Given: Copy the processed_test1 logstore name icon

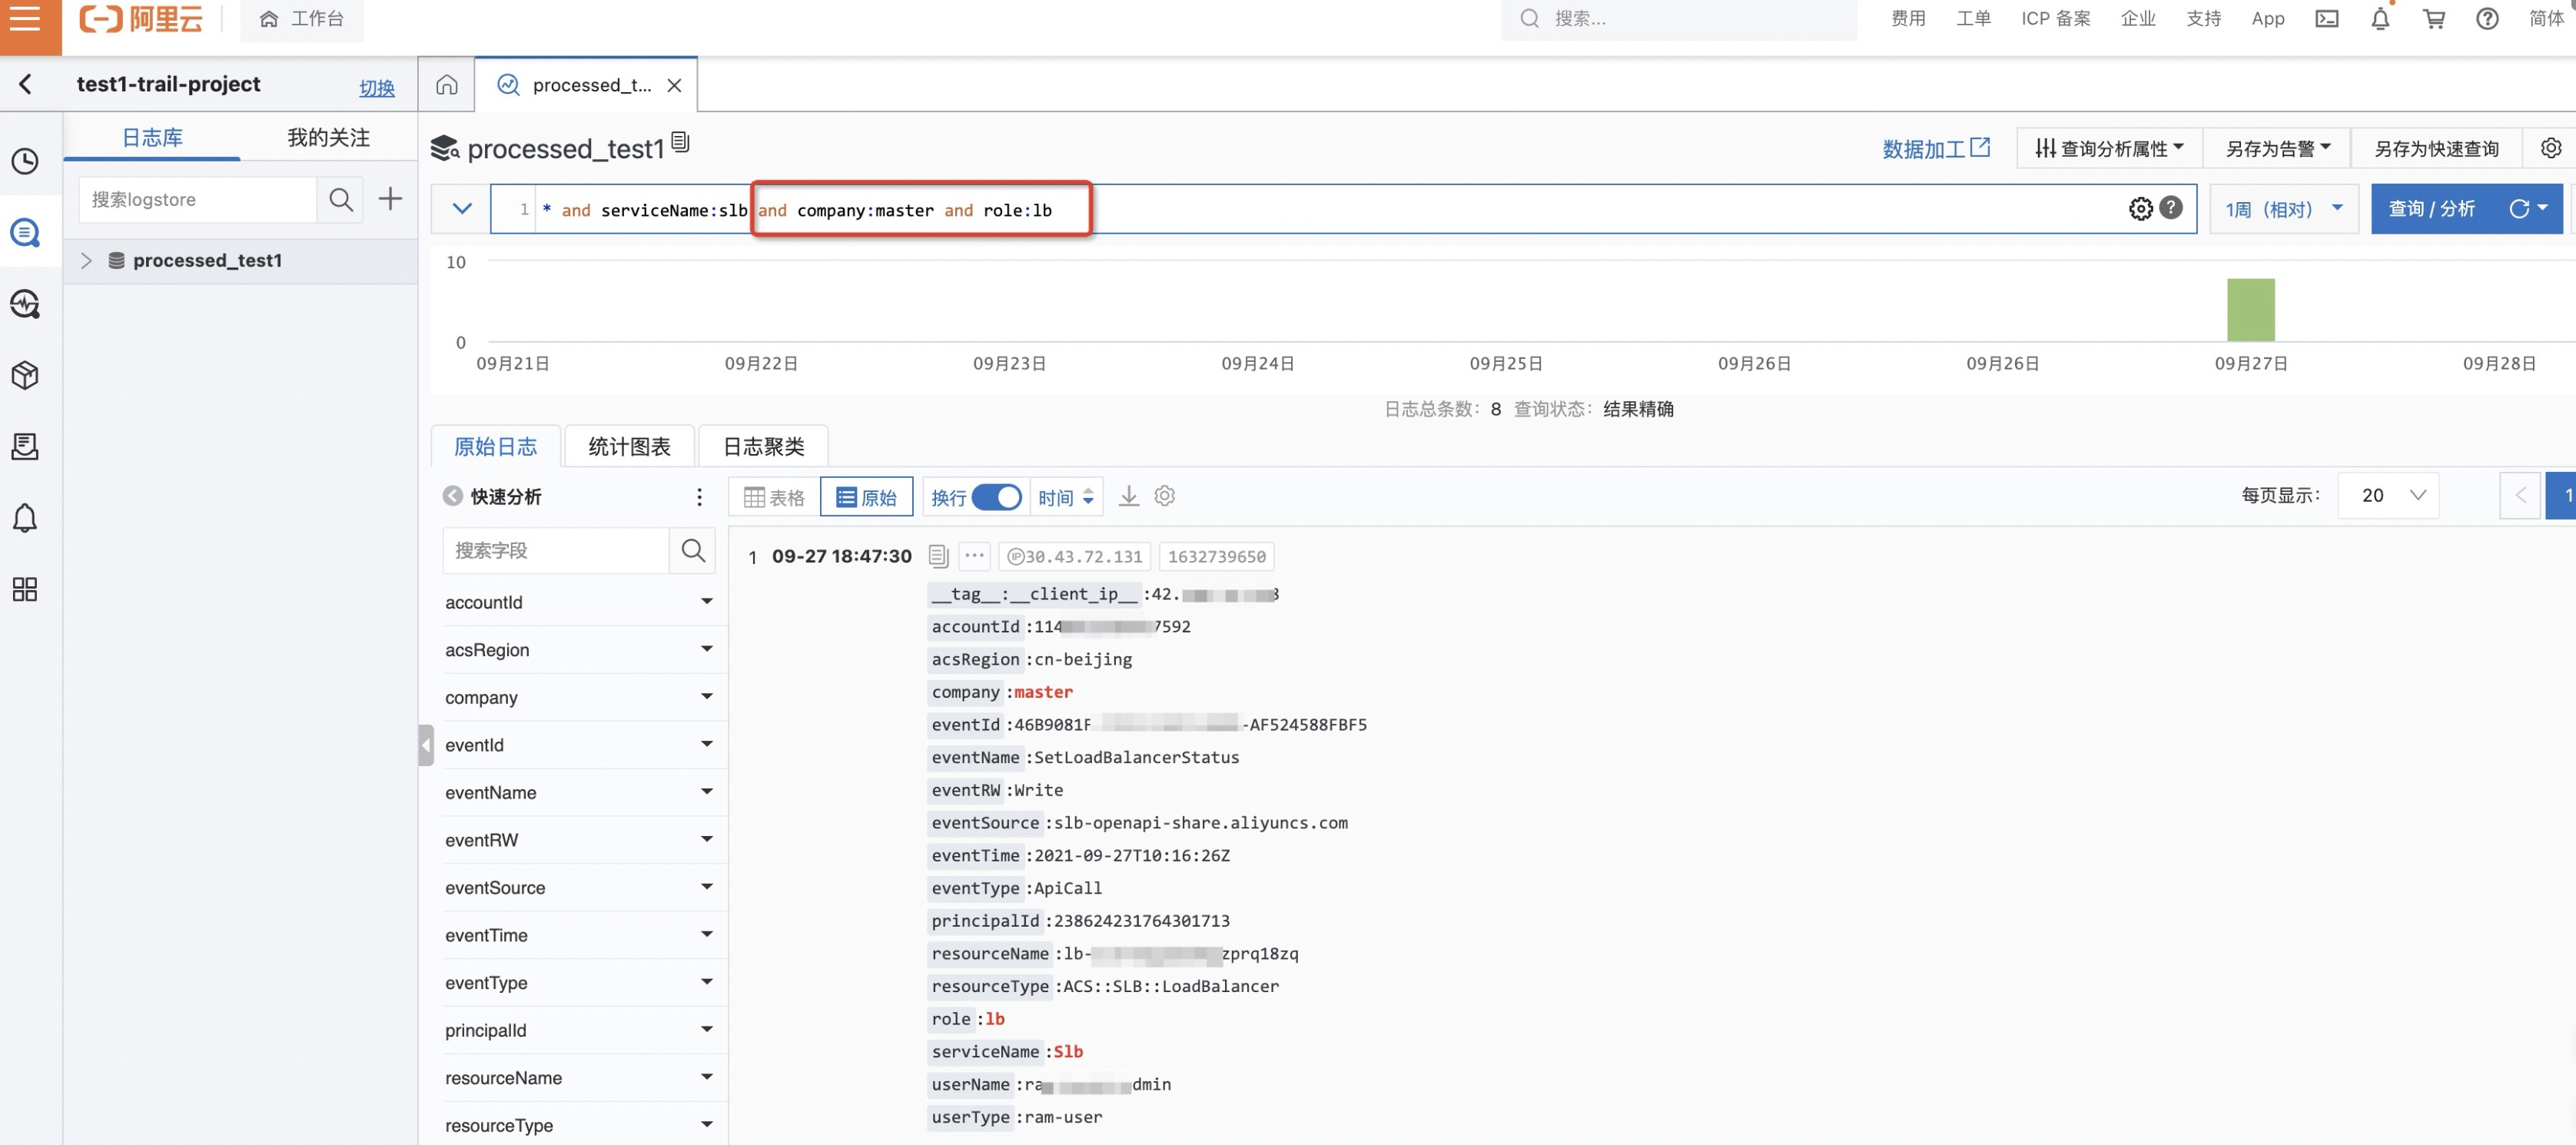Looking at the screenshot, I should tap(680, 142).
